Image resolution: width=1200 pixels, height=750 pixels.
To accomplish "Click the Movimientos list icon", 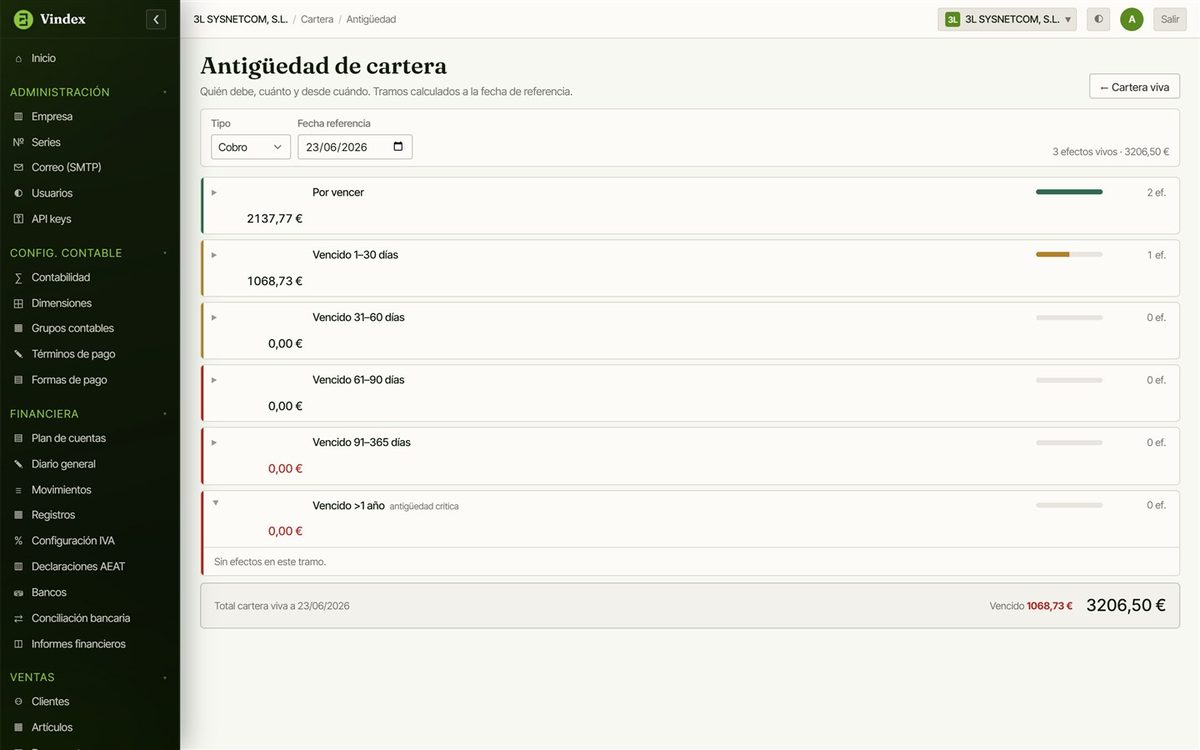I will (18, 491).
